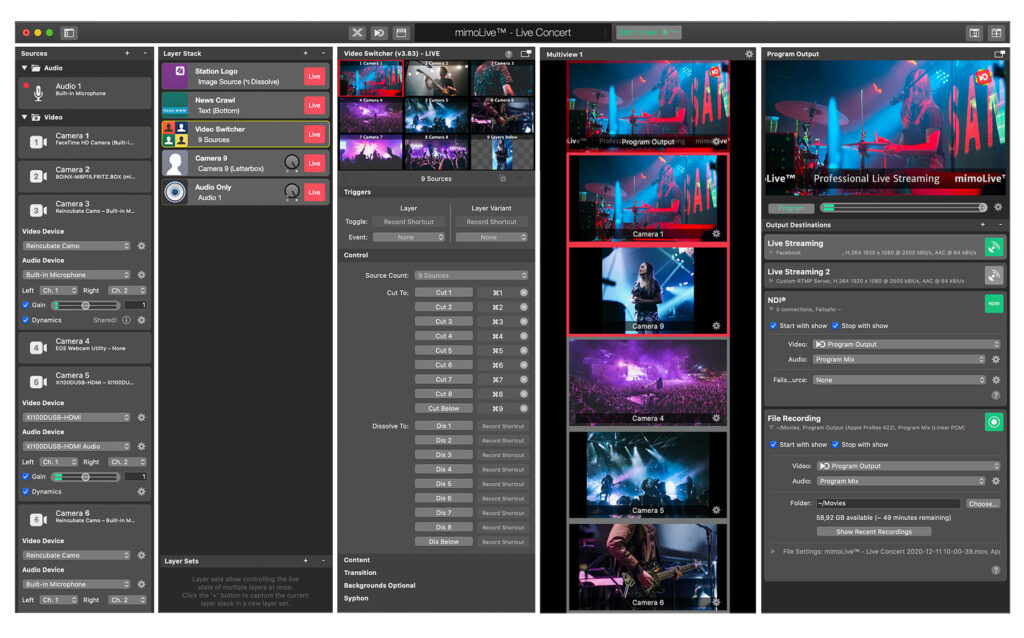Open gear on Camera 9 multiview tile
Viewport: 1024px width, 638px height.
(x=716, y=326)
